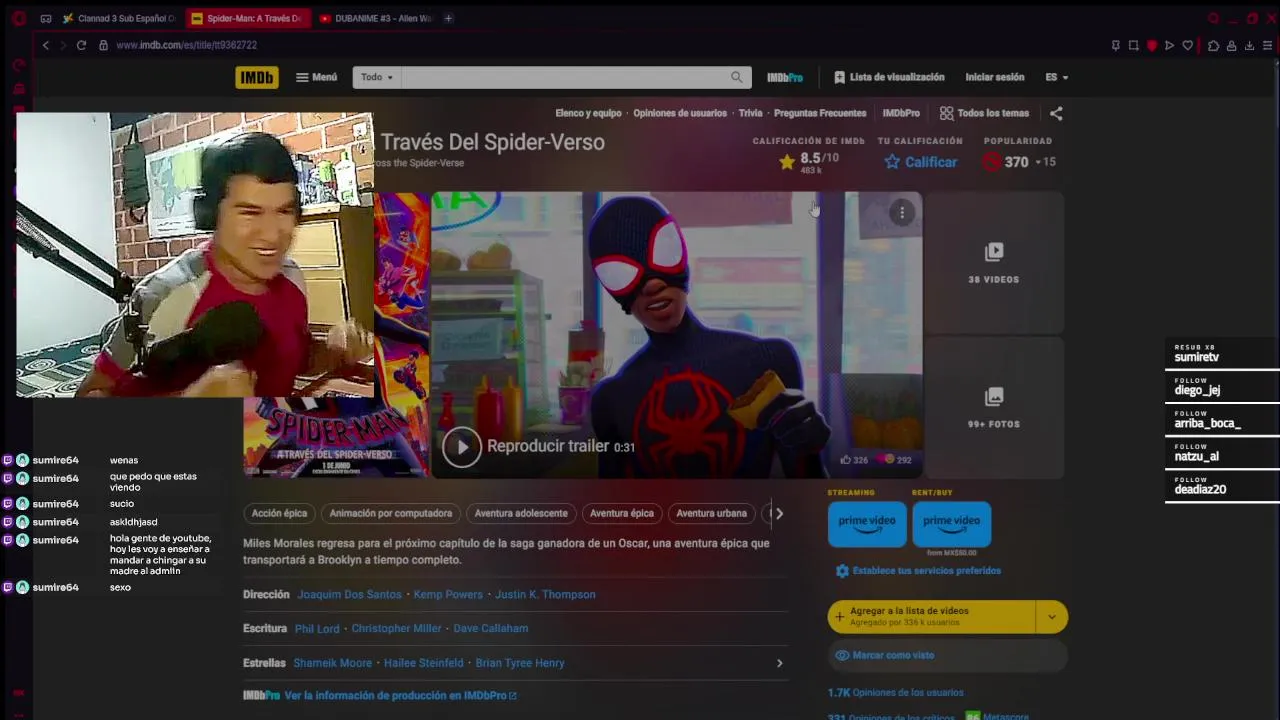The image size is (1280, 720).
Task: Share the title with the share icon
Action: tap(1056, 113)
